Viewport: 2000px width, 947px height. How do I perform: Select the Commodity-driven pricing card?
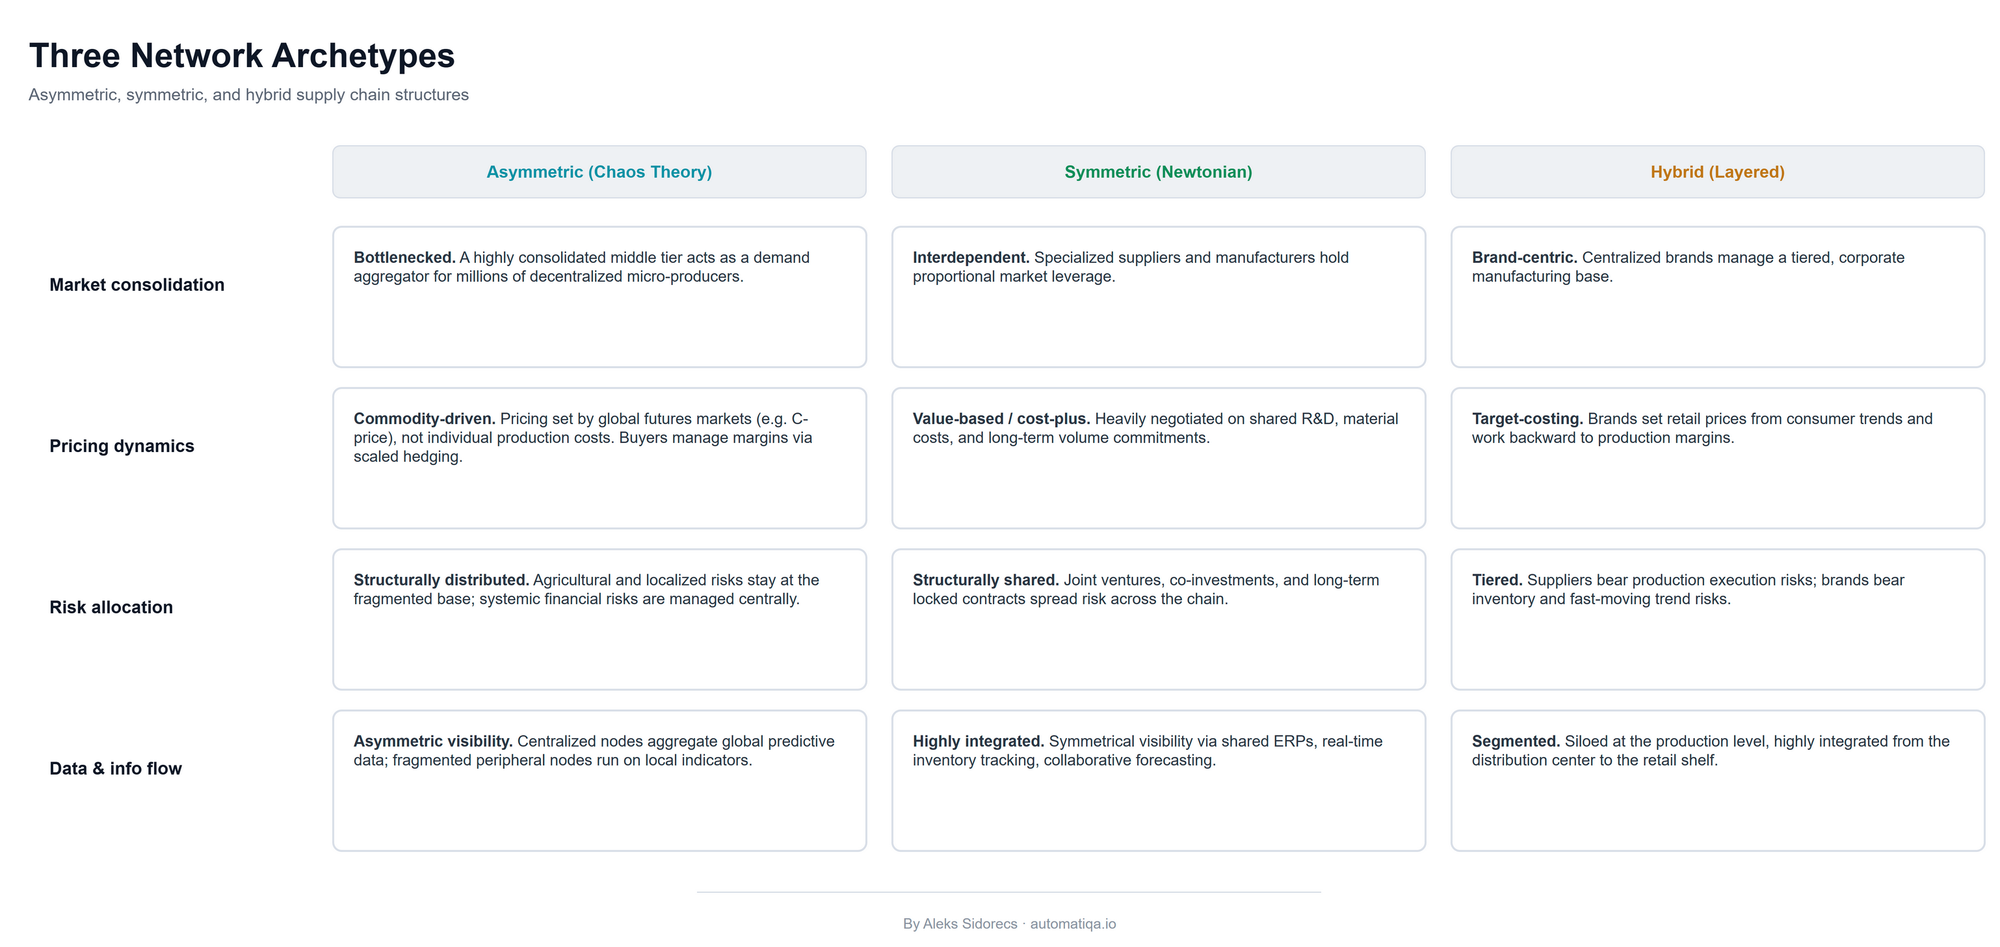[x=599, y=458]
